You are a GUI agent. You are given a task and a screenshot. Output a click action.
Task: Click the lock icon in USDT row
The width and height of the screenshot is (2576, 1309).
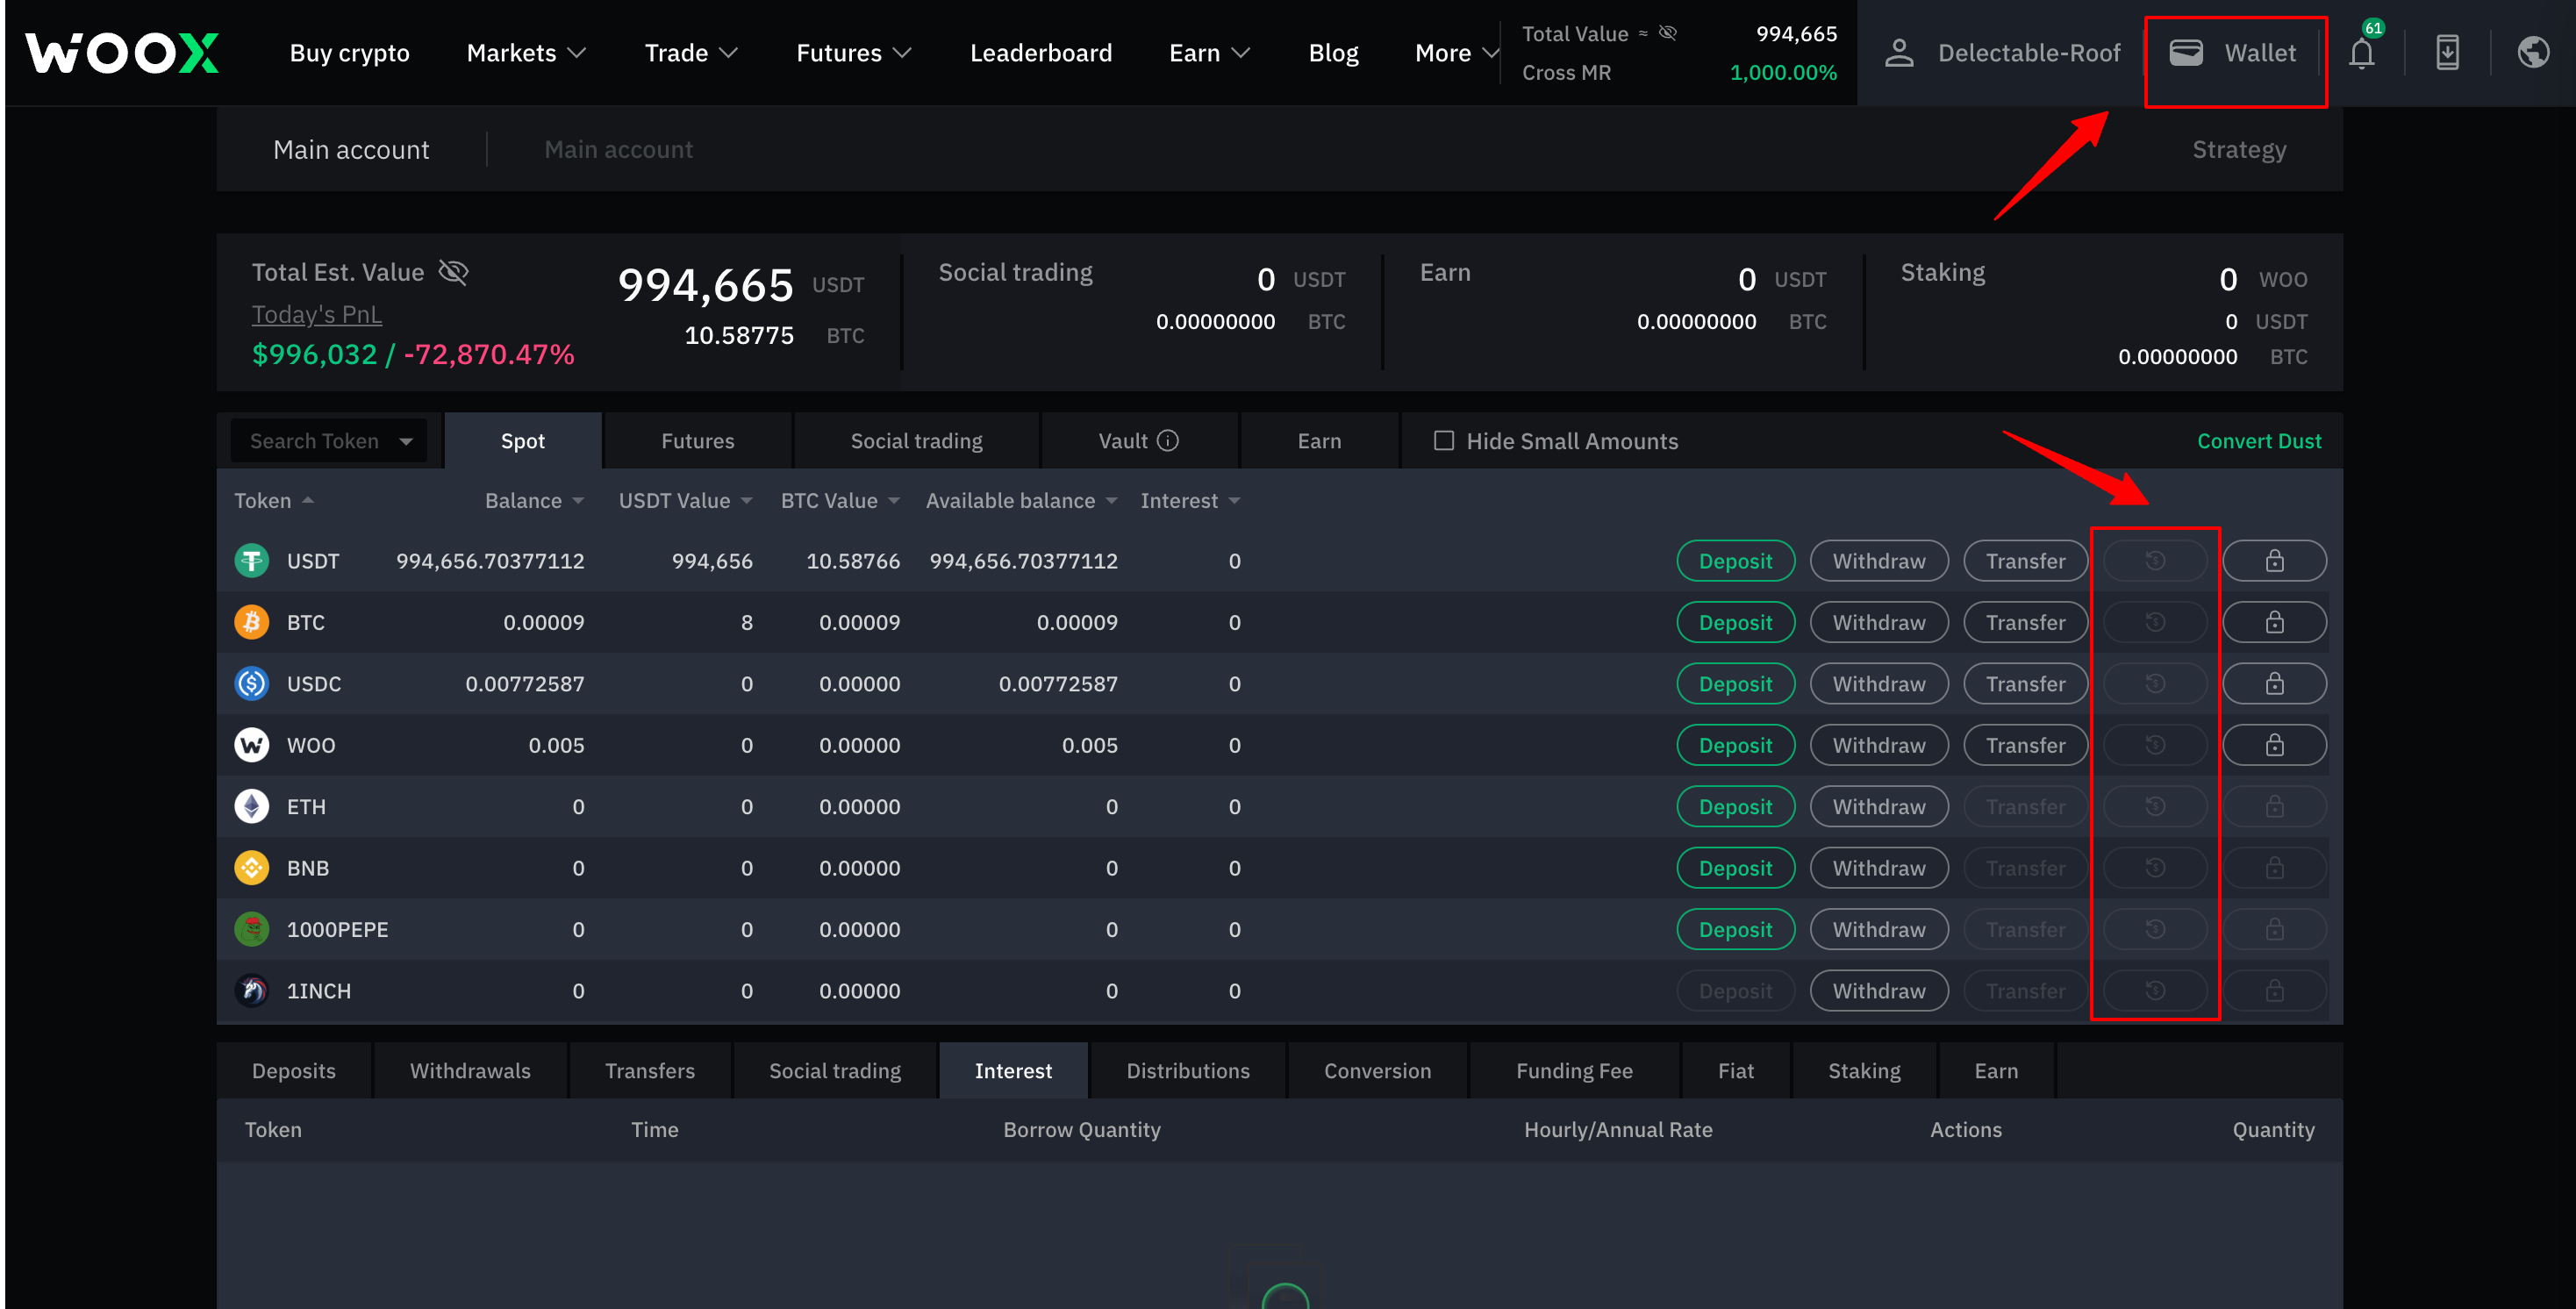(2275, 561)
